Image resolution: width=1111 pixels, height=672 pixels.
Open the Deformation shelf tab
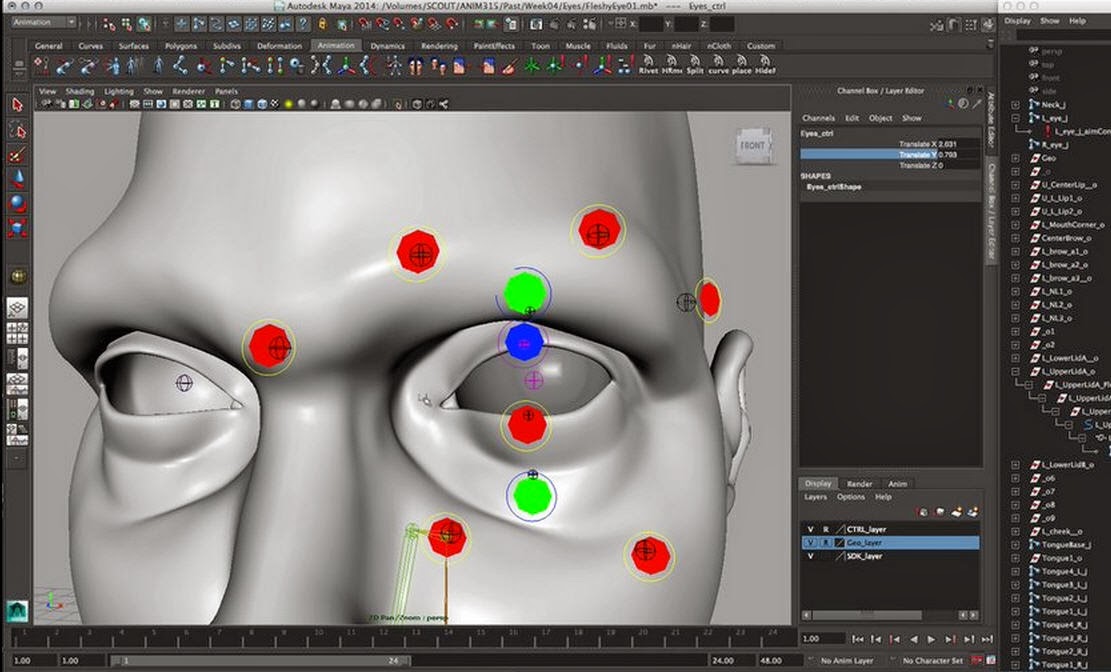tap(279, 45)
